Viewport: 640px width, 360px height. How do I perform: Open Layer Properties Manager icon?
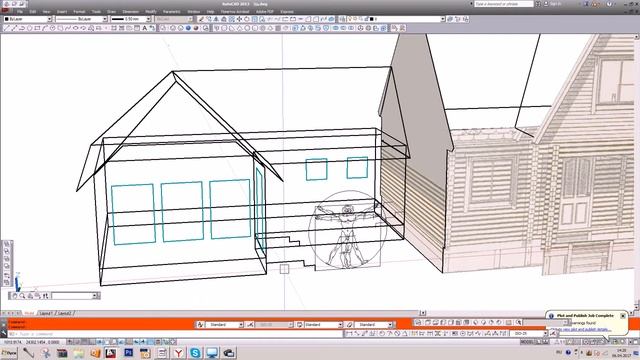pyautogui.click(x=342, y=19)
